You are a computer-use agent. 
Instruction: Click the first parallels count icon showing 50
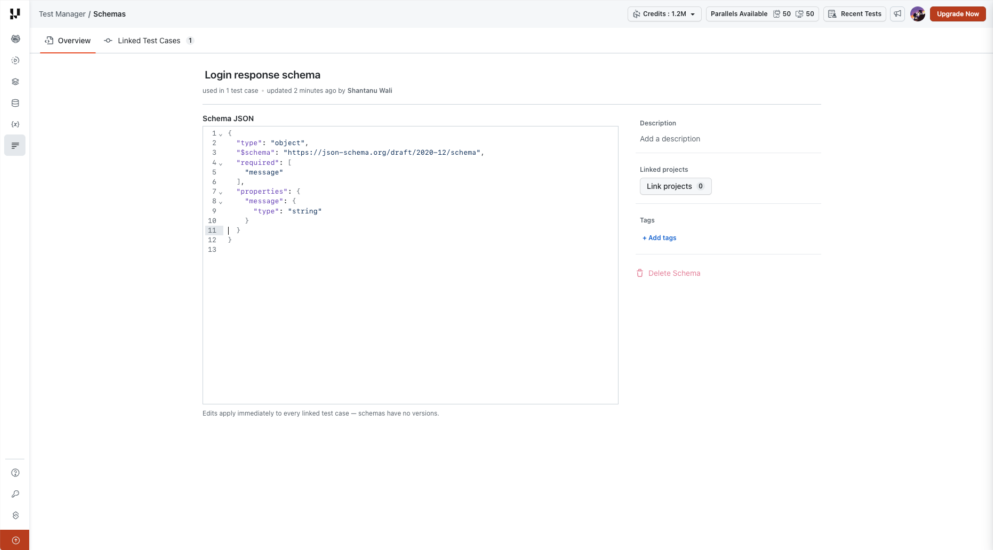[776, 14]
